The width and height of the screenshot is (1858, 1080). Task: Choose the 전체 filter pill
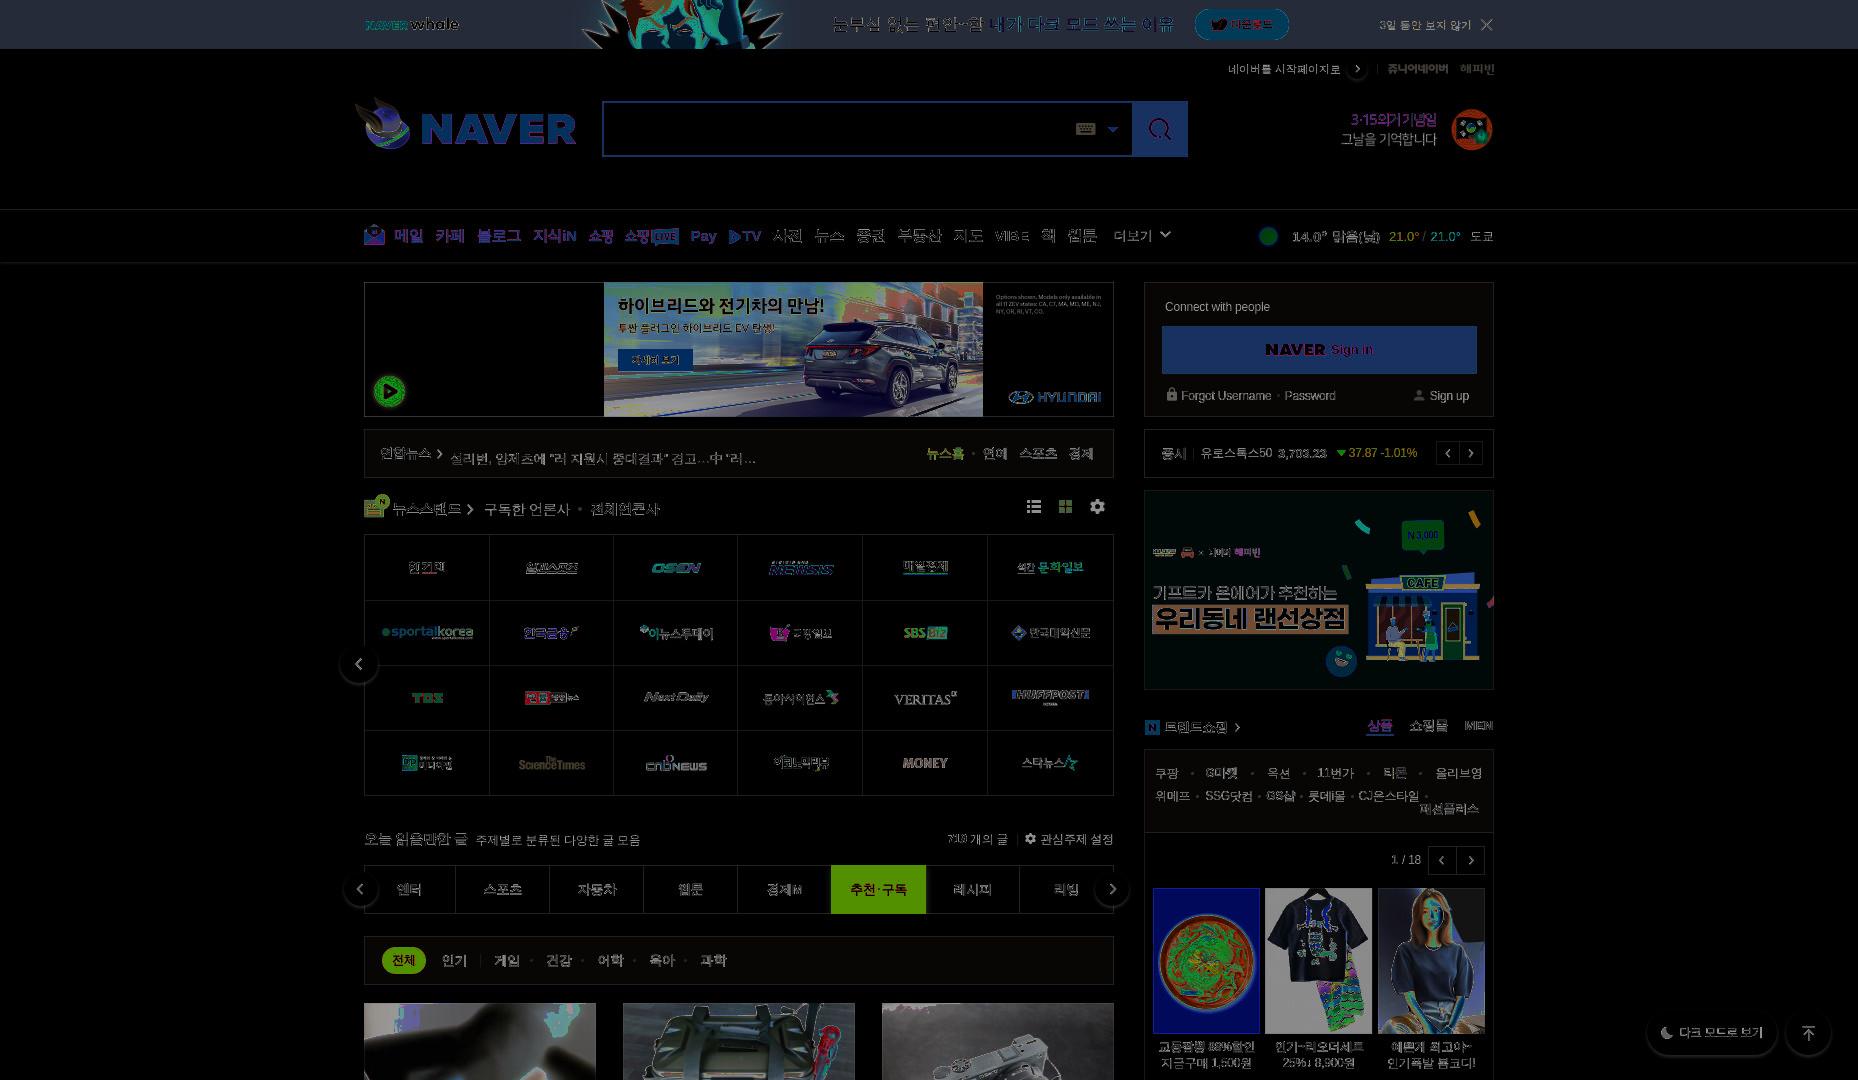click(403, 960)
